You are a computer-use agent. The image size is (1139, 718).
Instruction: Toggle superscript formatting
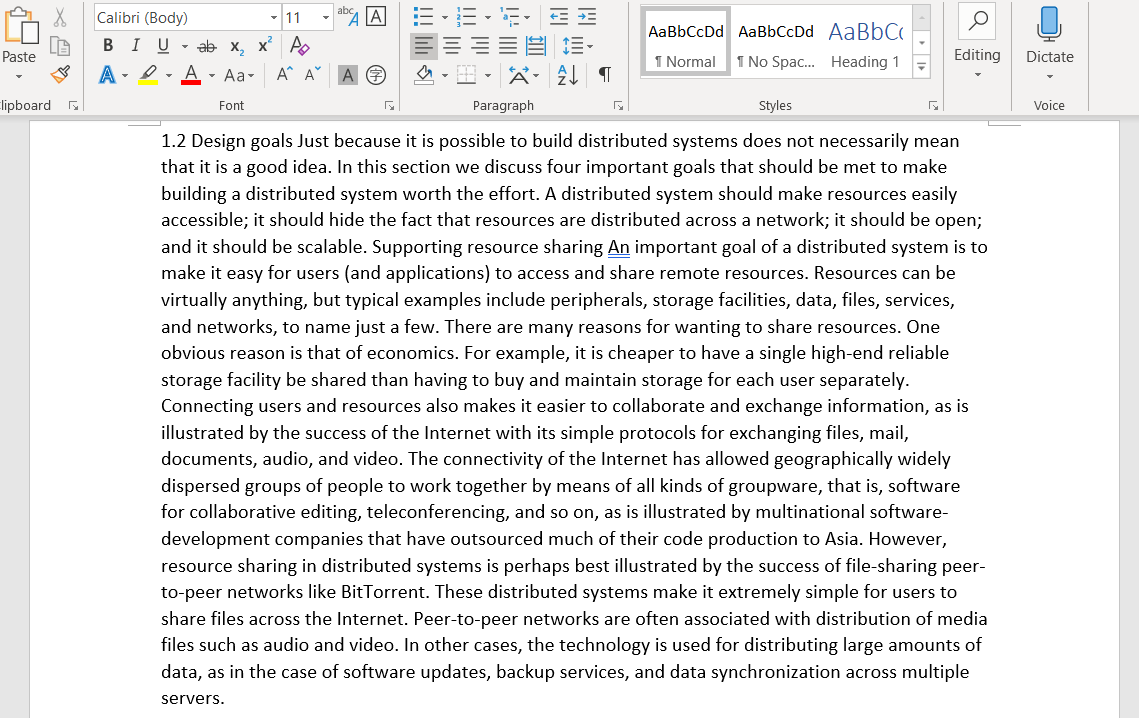tap(265, 46)
